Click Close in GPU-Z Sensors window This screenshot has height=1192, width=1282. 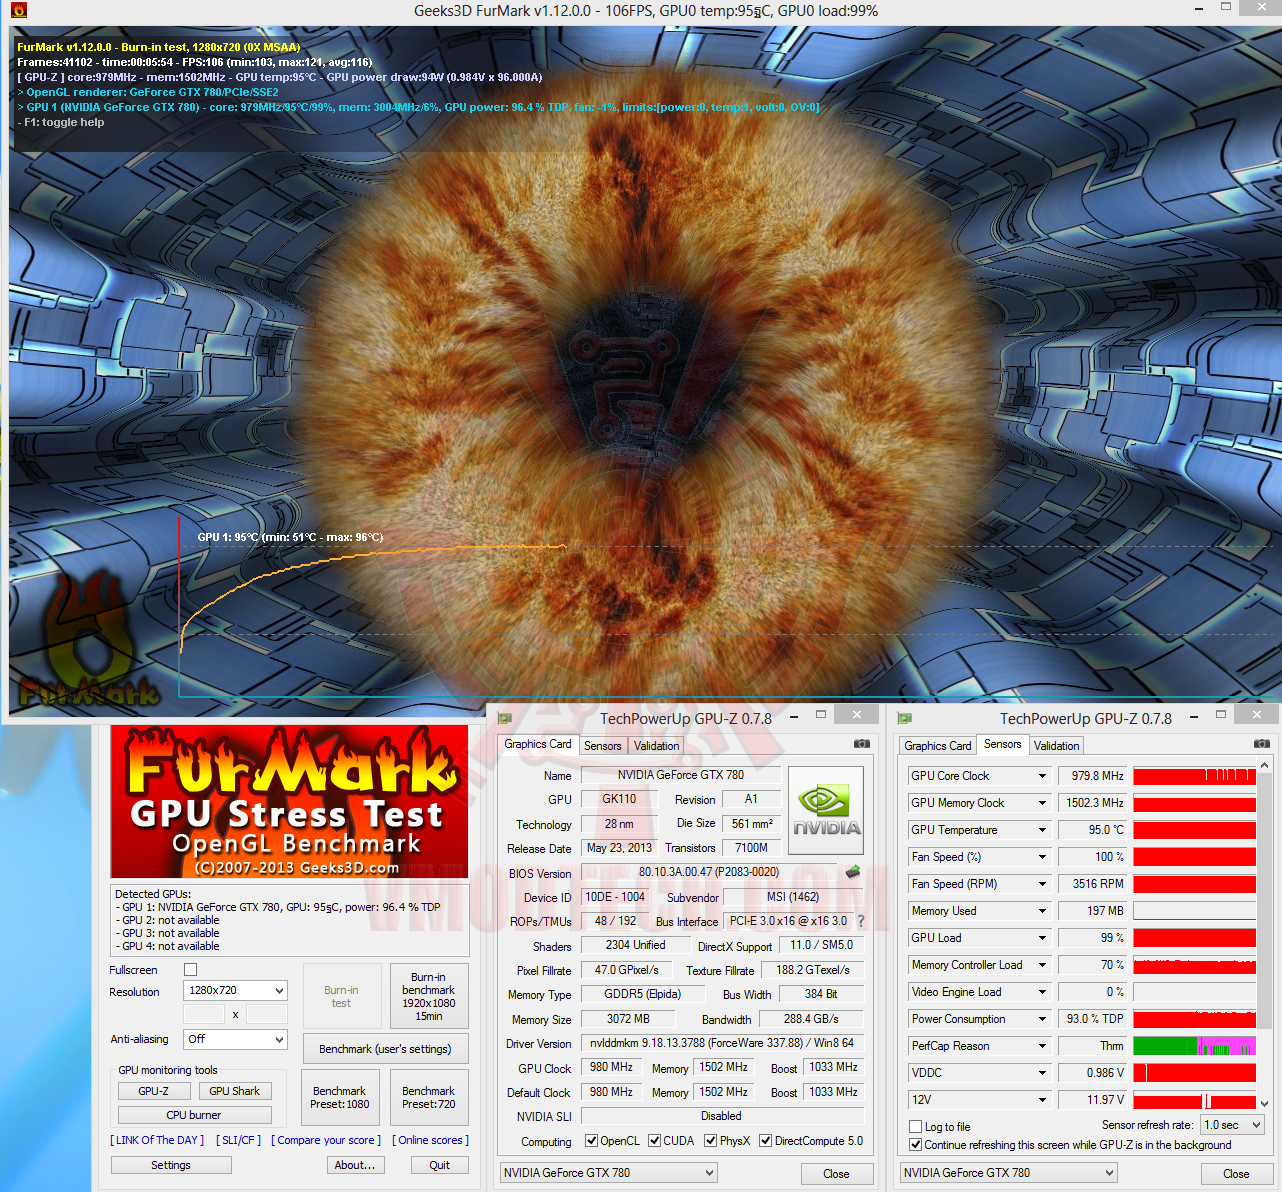coord(1236,1174)
